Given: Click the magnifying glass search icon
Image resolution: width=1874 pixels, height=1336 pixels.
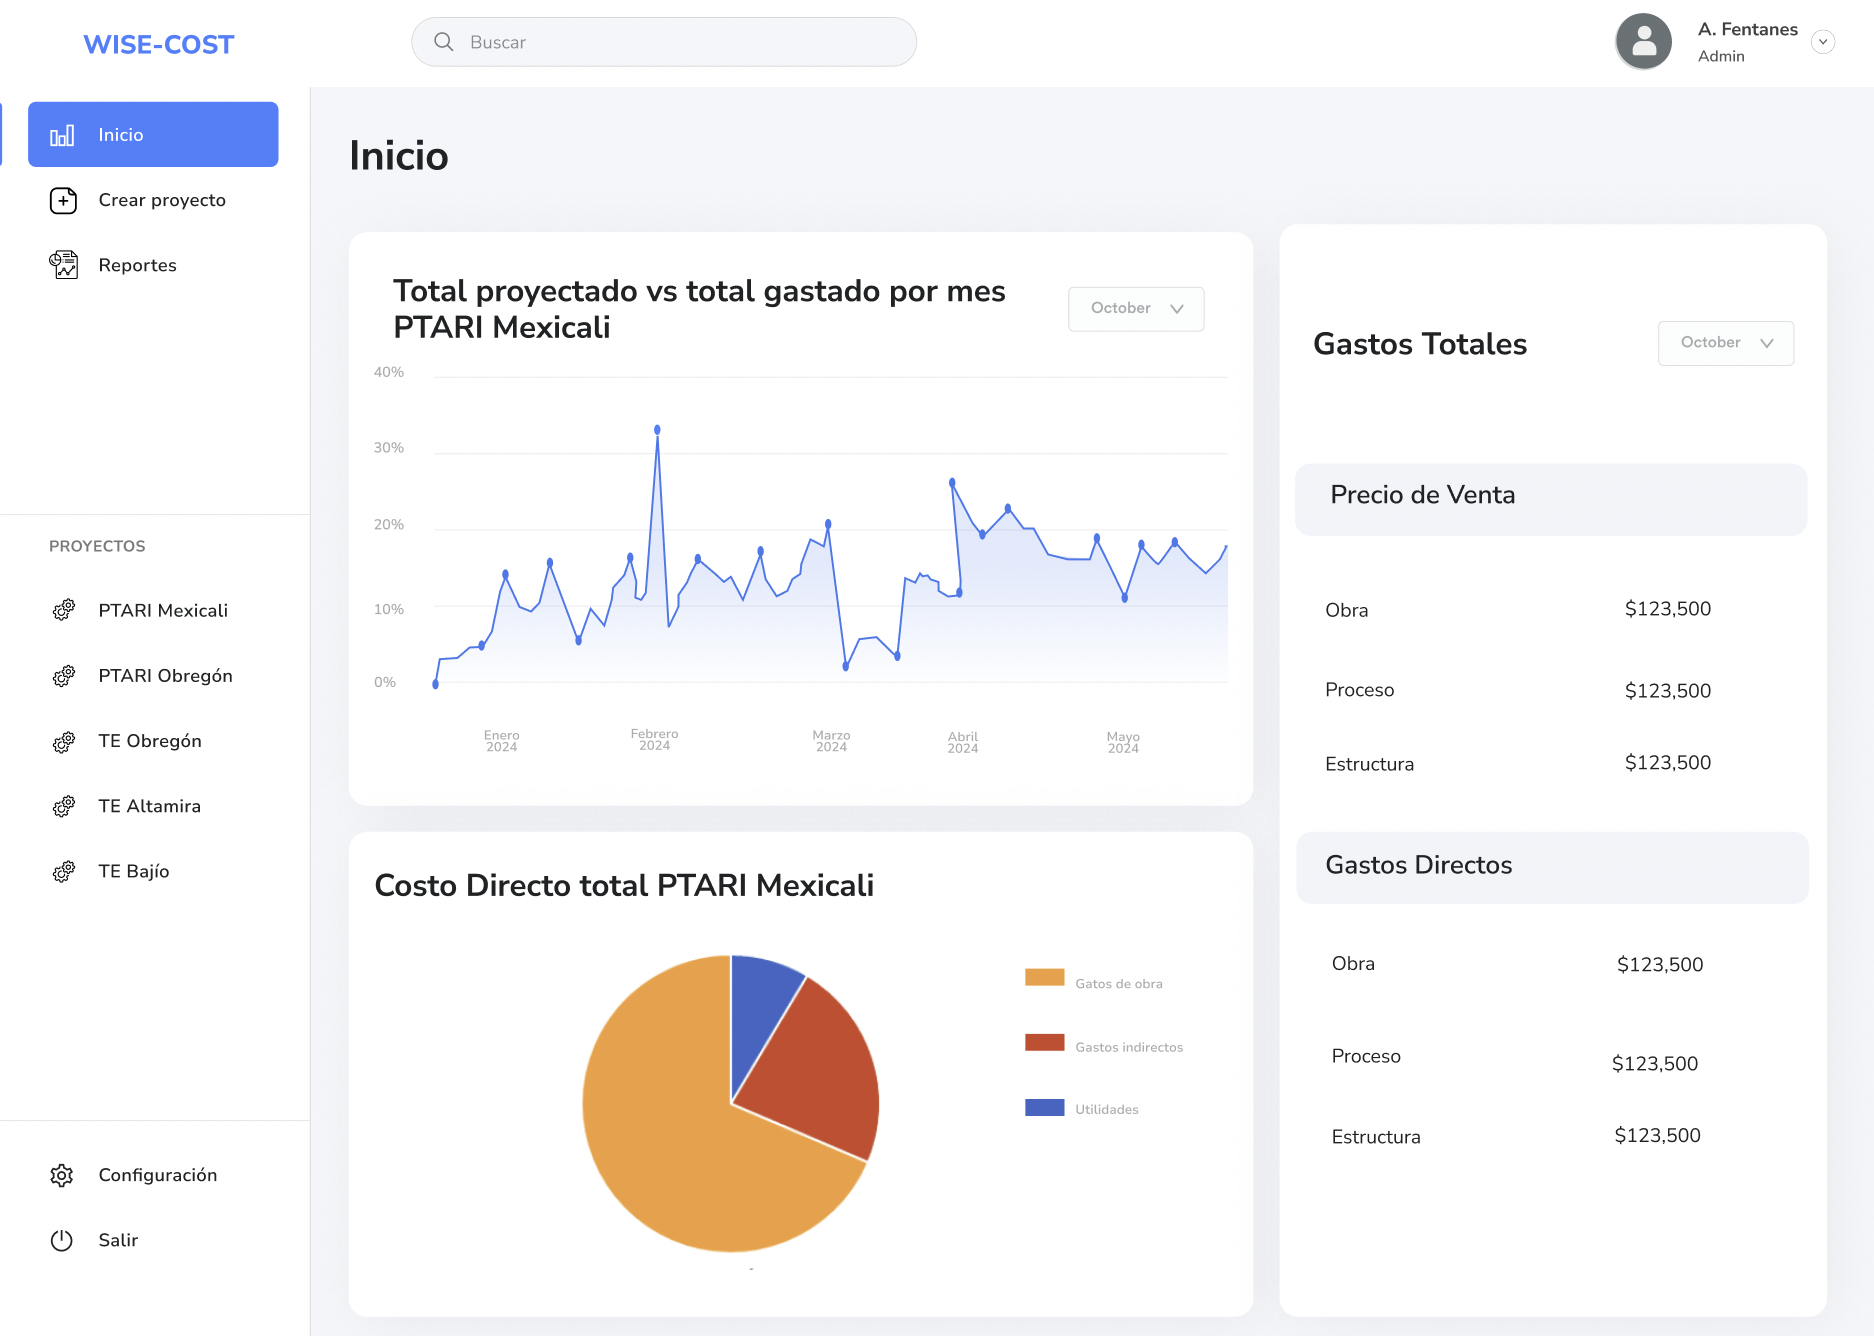Looking at the screenshot, I should tap(444, 42).
